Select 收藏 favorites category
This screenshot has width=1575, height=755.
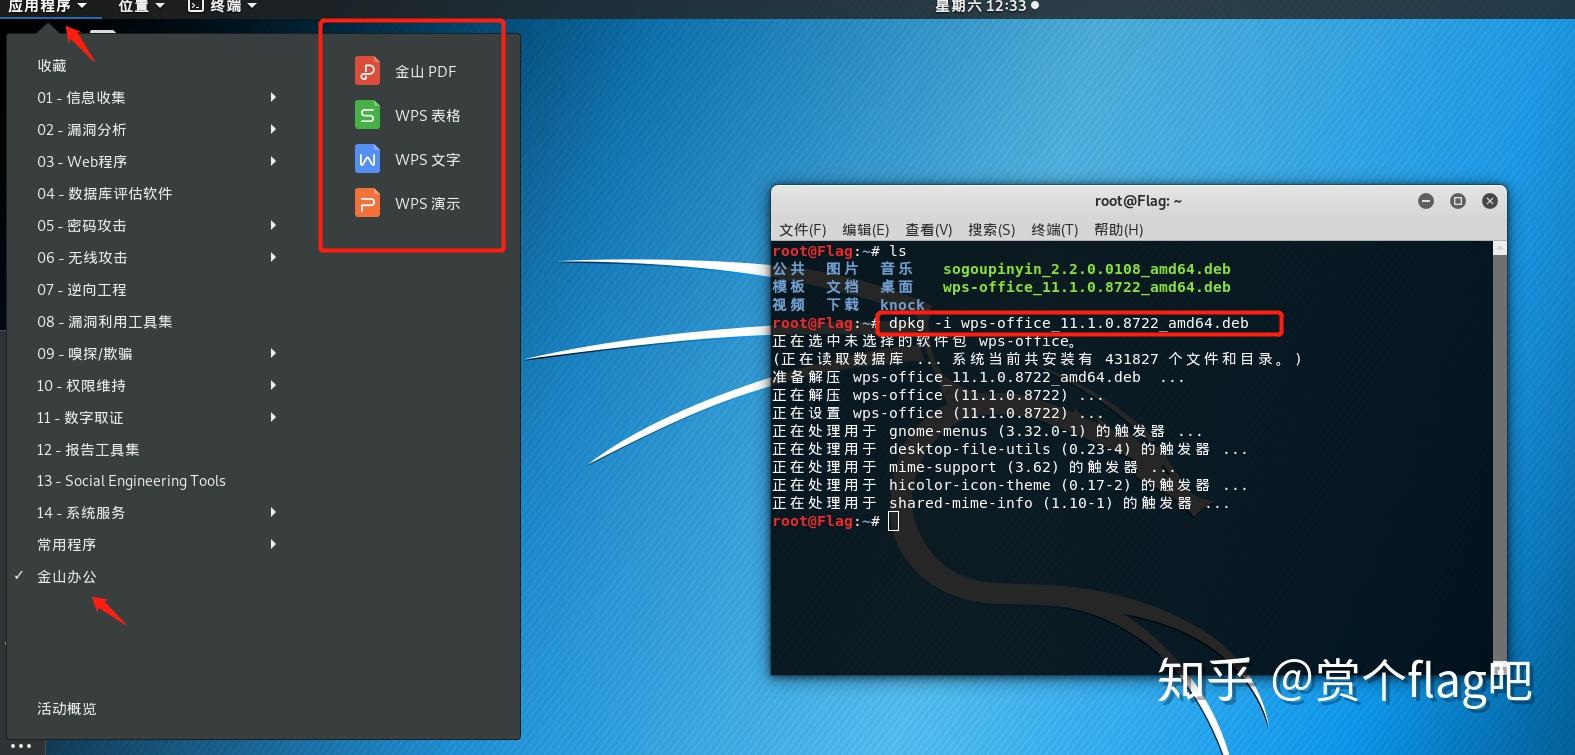(52, 65)
